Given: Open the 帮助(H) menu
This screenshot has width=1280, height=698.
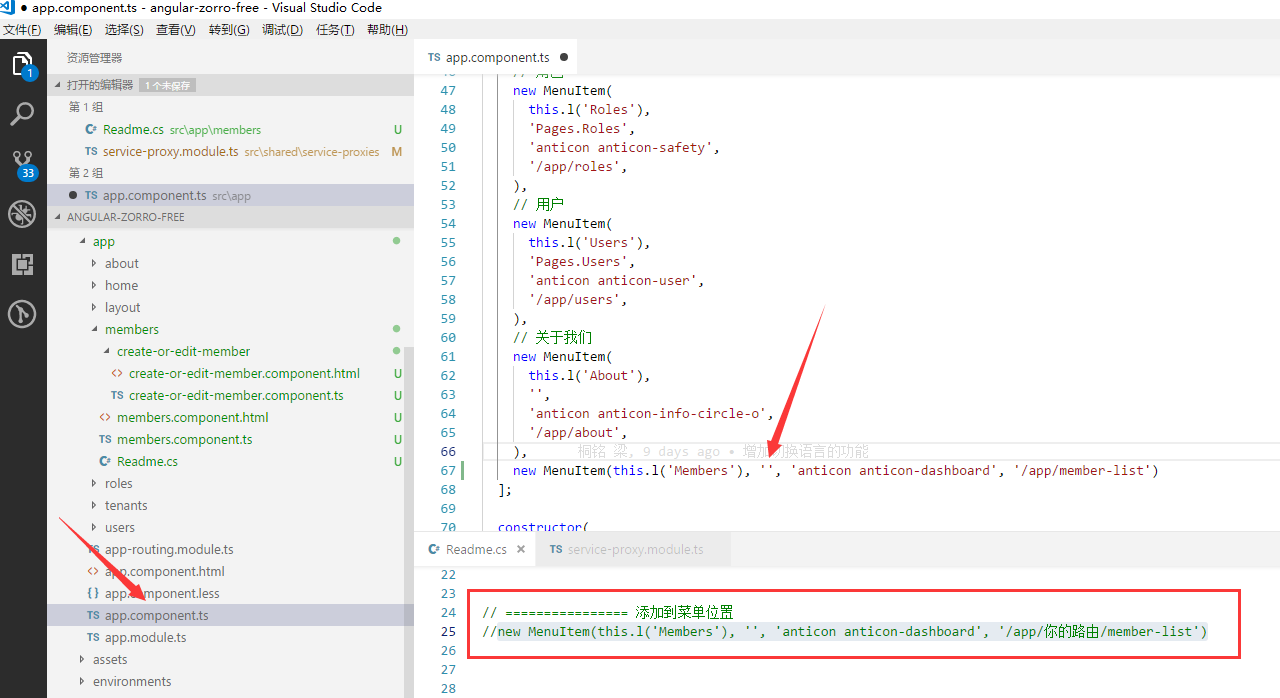Looking at the screenshot, I should point(387,30).
